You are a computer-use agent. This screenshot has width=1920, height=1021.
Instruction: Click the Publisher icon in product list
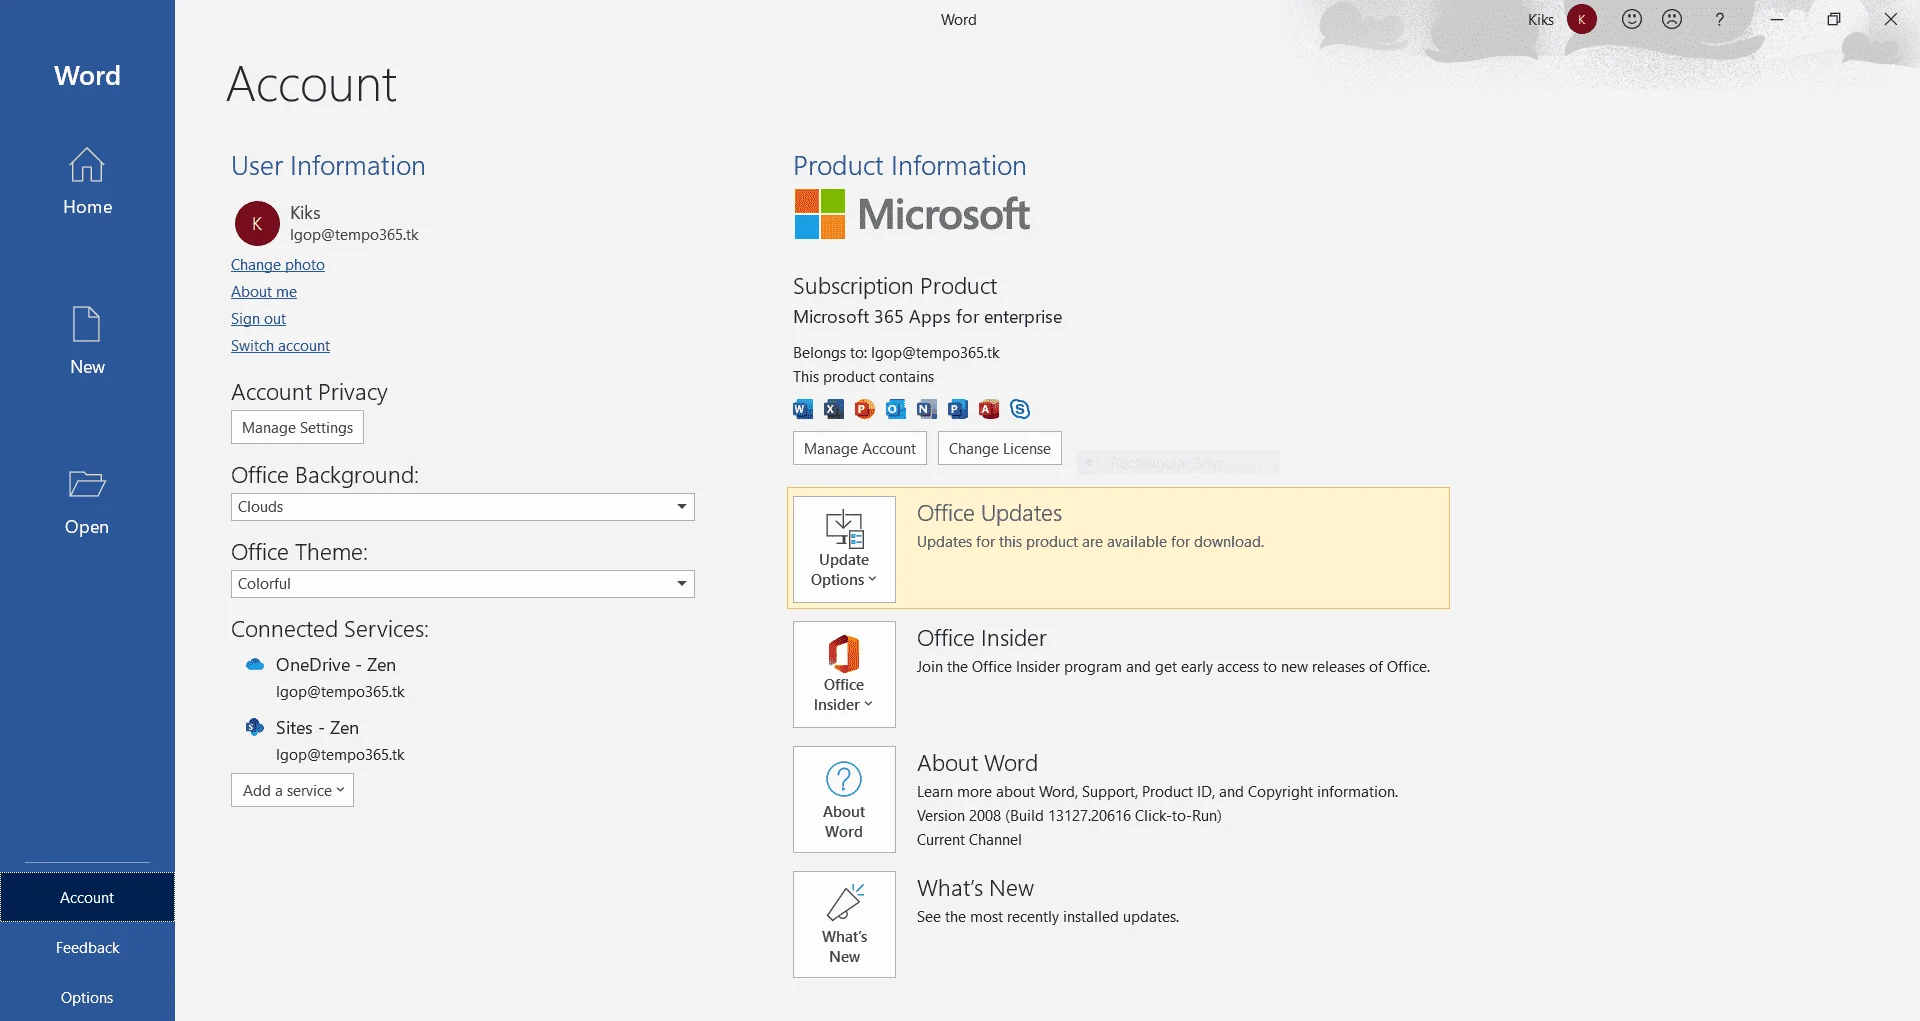coord(958,409)
